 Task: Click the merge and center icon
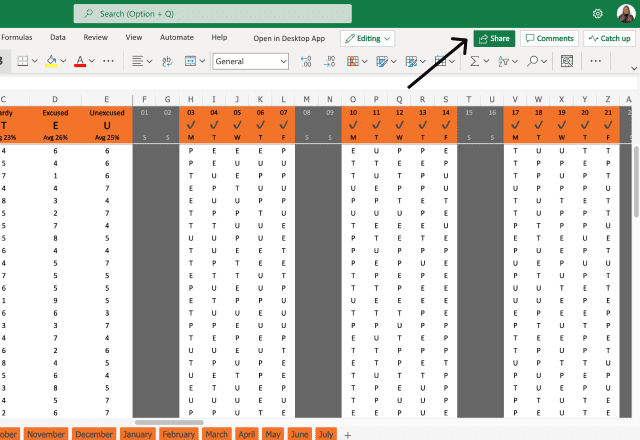[190, 61]
